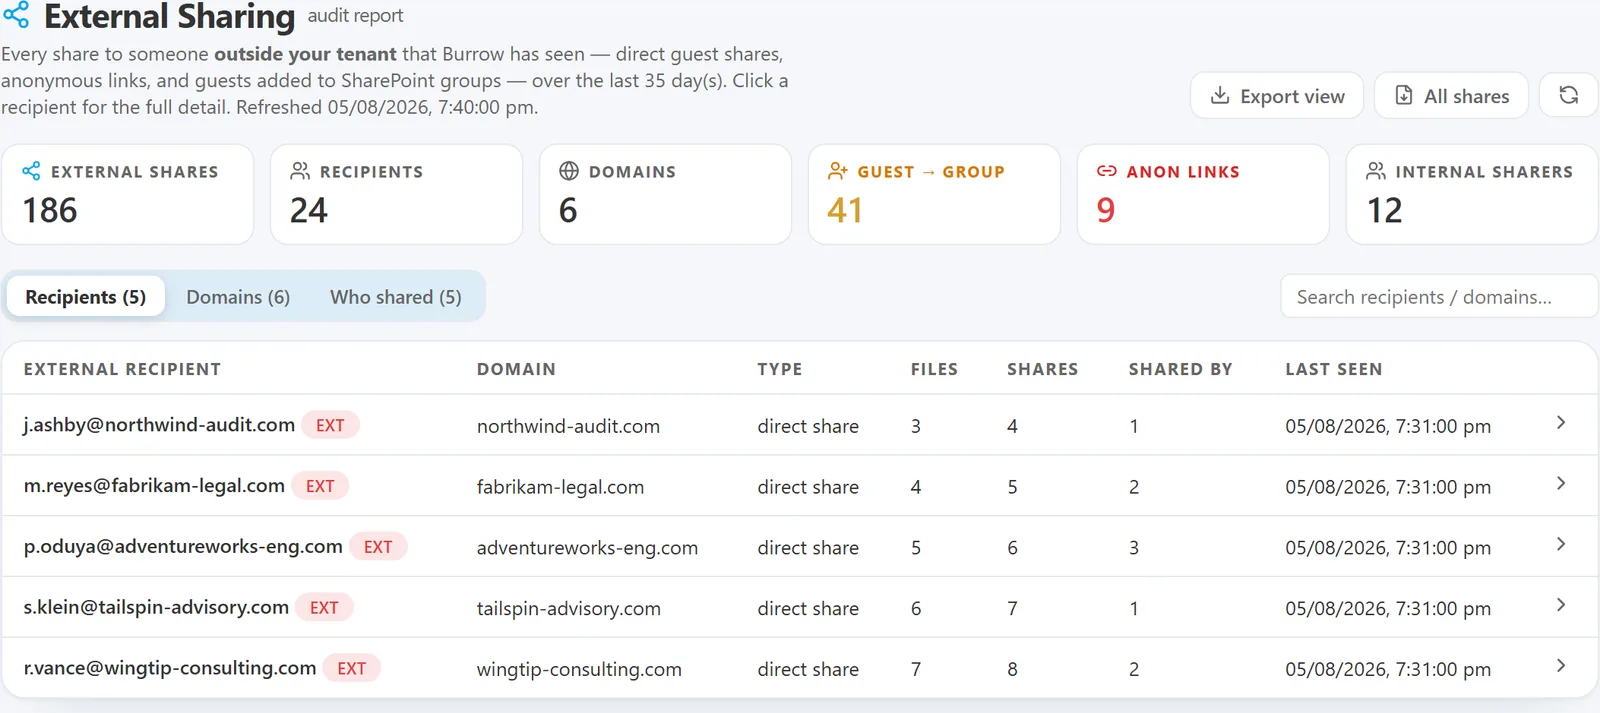
Task: Expand the s.klein@tailspin-advisory.com row chevron
Action: [x=1561, y=606]
